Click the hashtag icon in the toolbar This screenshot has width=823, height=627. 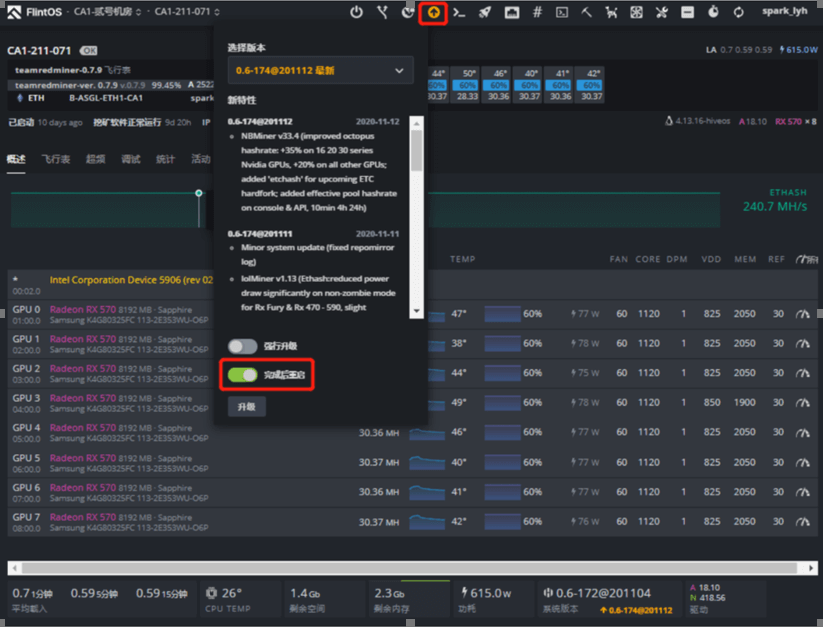click(537, 11)
